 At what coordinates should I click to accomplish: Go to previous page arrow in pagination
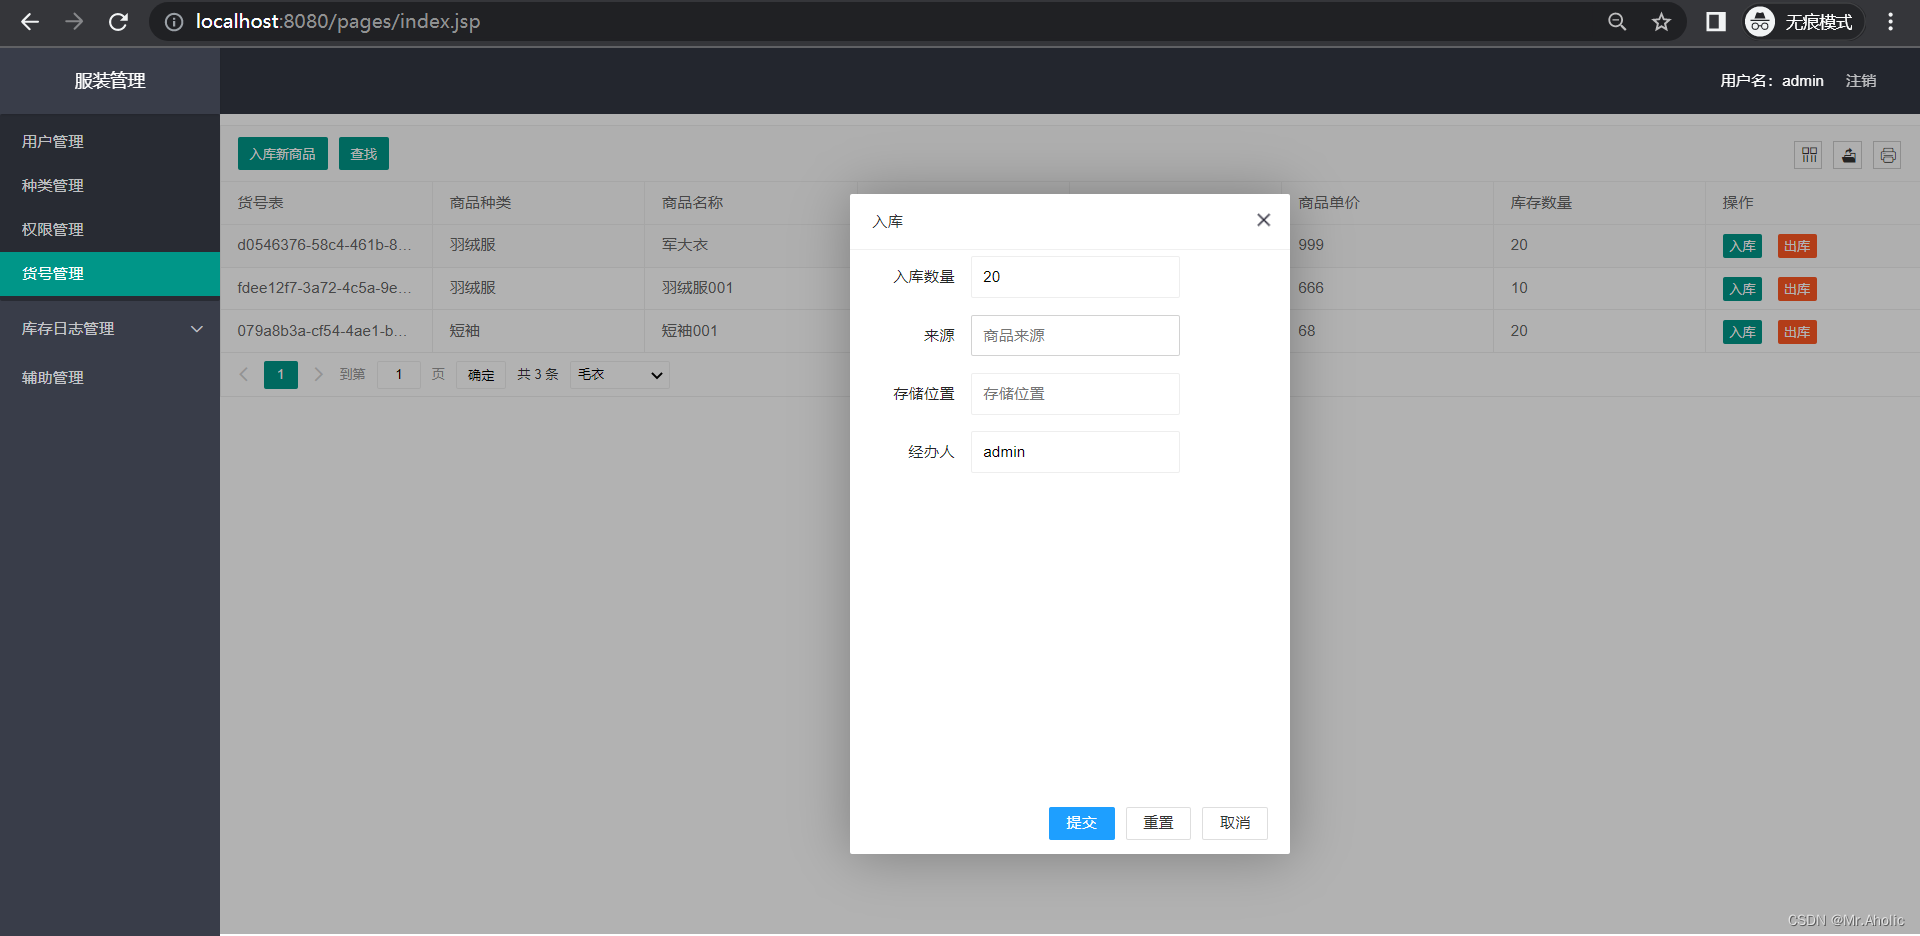(x=243, y=375)
